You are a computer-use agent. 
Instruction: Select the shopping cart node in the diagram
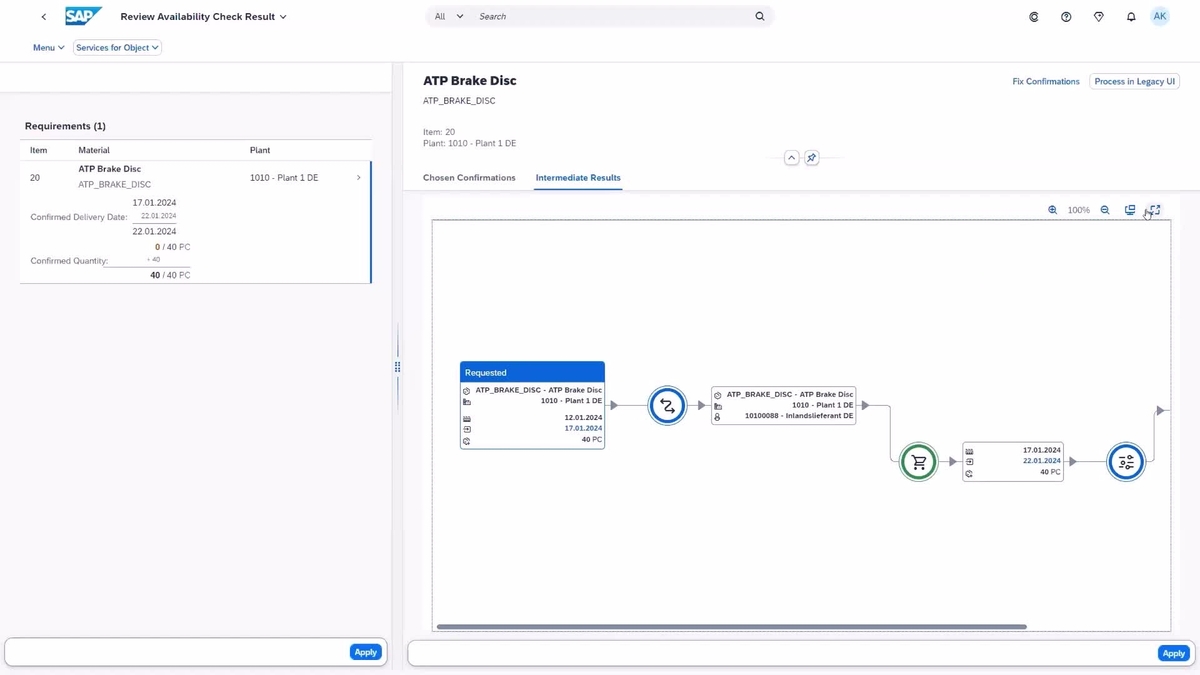click(x=918, y=461)
